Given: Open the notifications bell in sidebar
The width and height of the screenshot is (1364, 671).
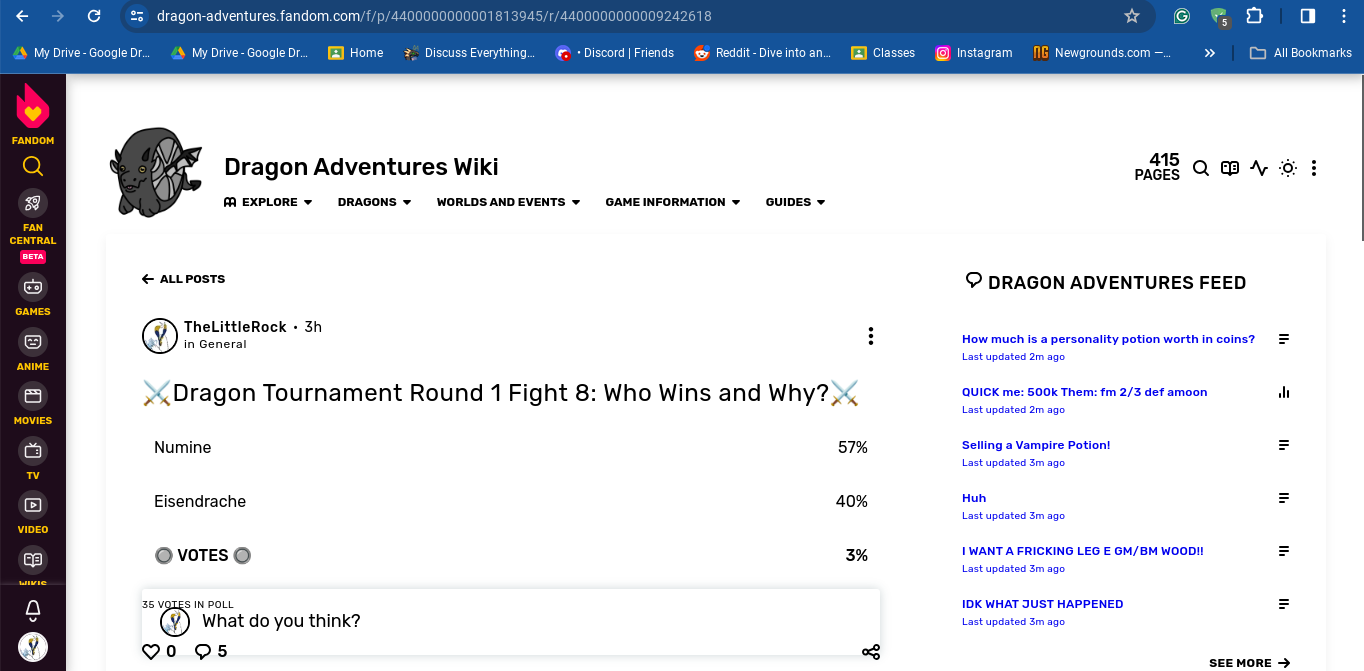Looking at the screenshot, I should click(x=33, y=609).
